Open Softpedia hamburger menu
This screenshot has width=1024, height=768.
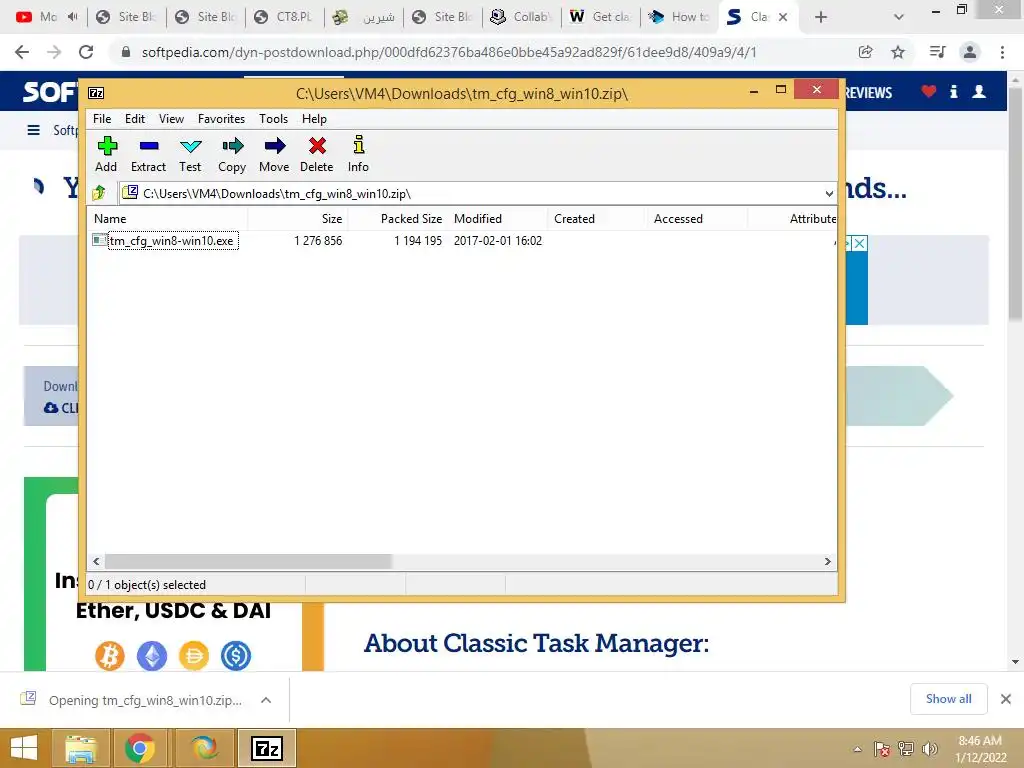point(34,130)
